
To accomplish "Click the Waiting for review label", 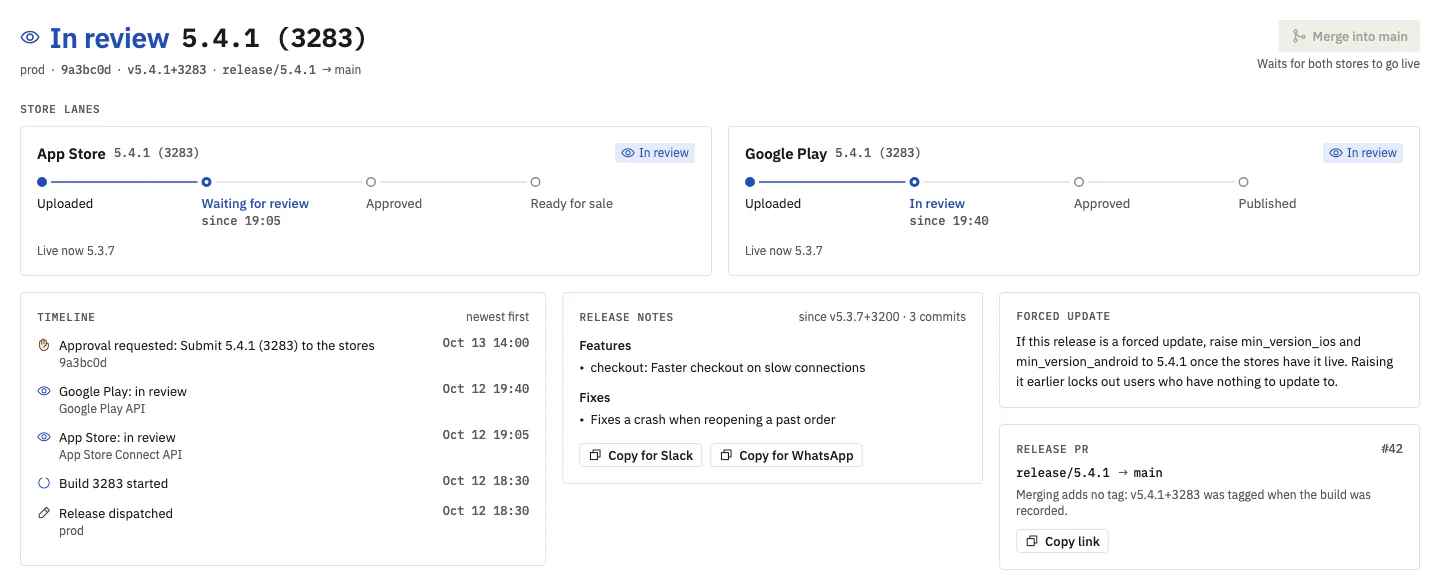I will click(255, 203).
